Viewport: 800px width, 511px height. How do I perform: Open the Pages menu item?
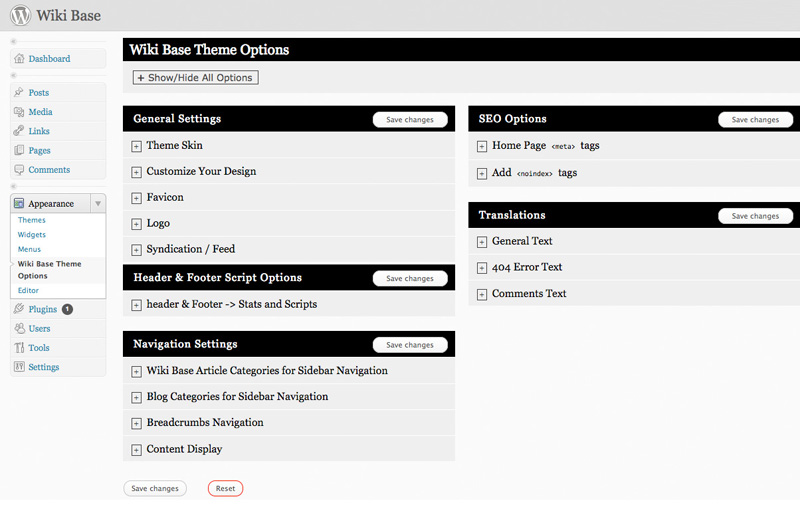[x=39, y=150]
